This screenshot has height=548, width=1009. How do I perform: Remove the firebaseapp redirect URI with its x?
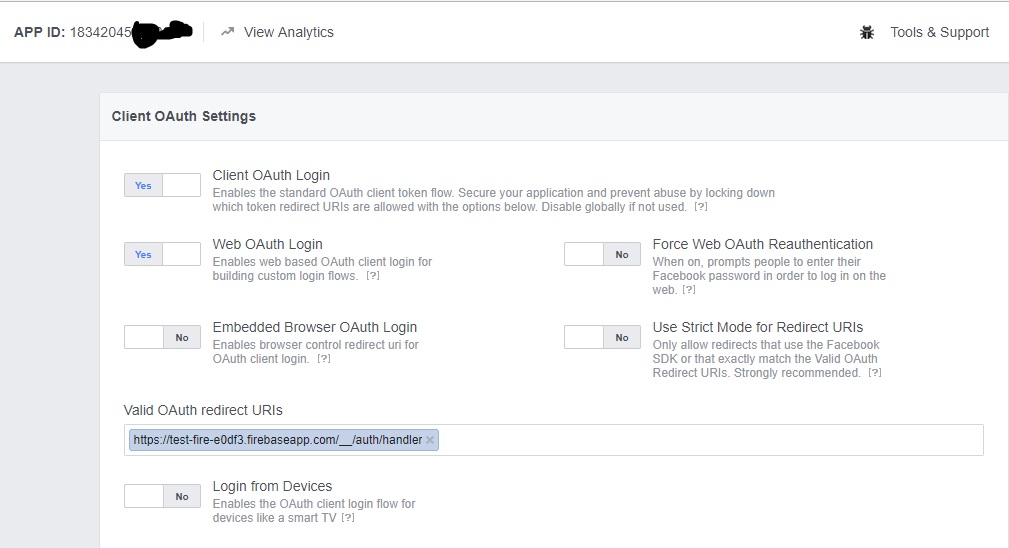click(x=430, y=440)
